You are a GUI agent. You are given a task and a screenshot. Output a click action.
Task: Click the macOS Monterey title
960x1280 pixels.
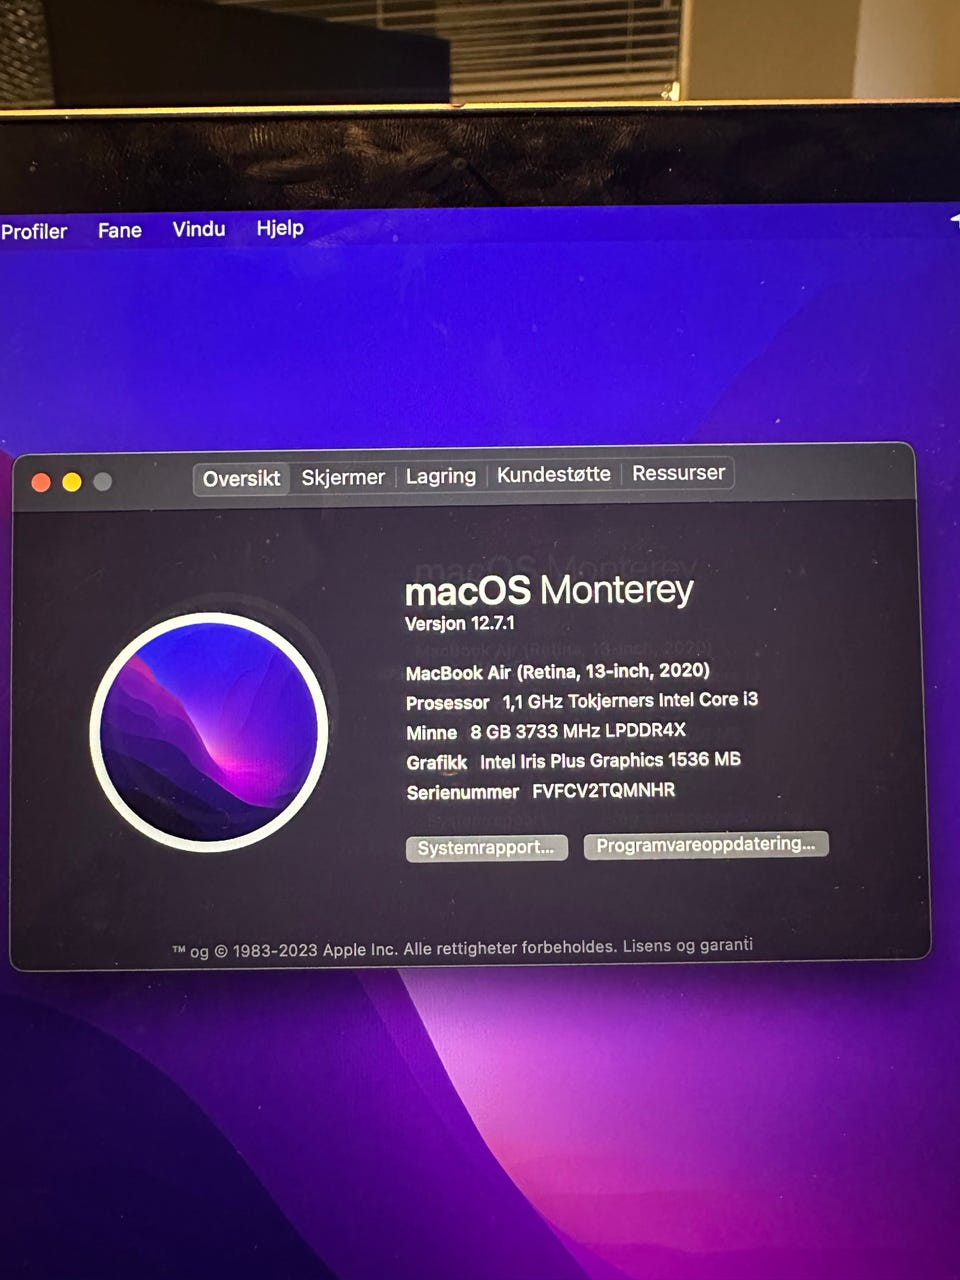tap(549, 590)
